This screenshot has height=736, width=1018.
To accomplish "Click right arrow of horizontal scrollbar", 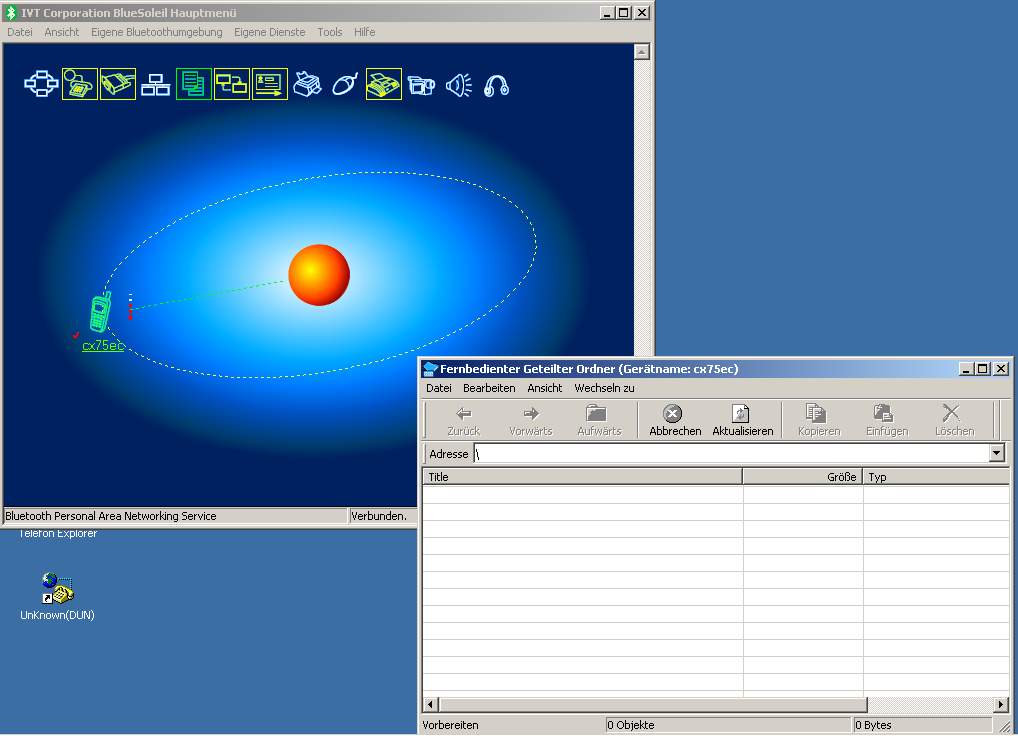I will point(1001,704).
